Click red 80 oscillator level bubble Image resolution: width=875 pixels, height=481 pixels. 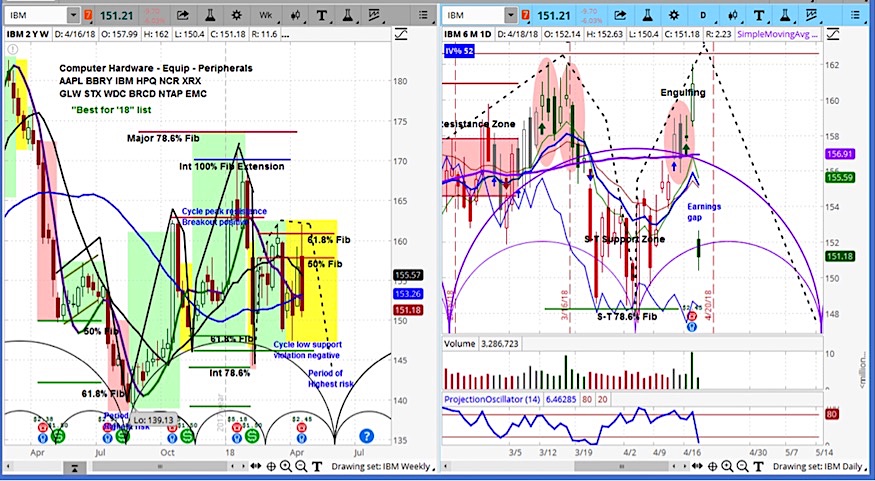click(831, 414)
